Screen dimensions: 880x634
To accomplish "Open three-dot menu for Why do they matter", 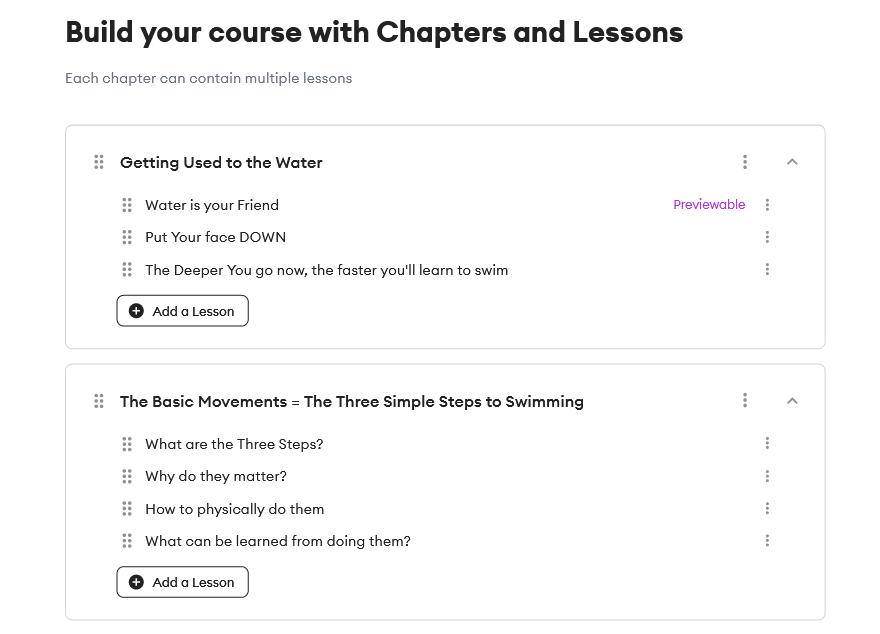I will click(x=767, y=476).
